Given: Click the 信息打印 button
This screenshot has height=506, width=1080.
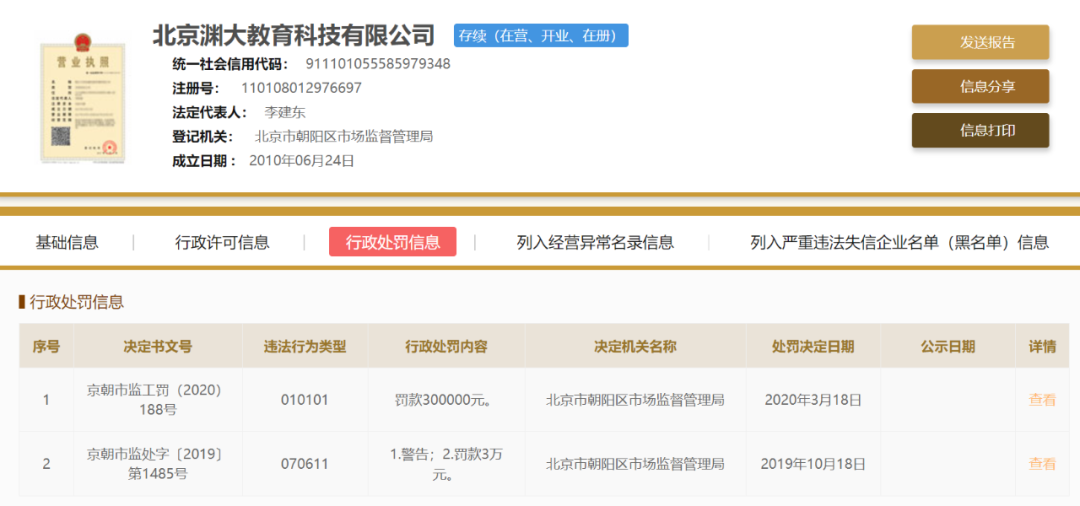Looking at the screenshot, I should pyautogui.click(x=980, y=131).
